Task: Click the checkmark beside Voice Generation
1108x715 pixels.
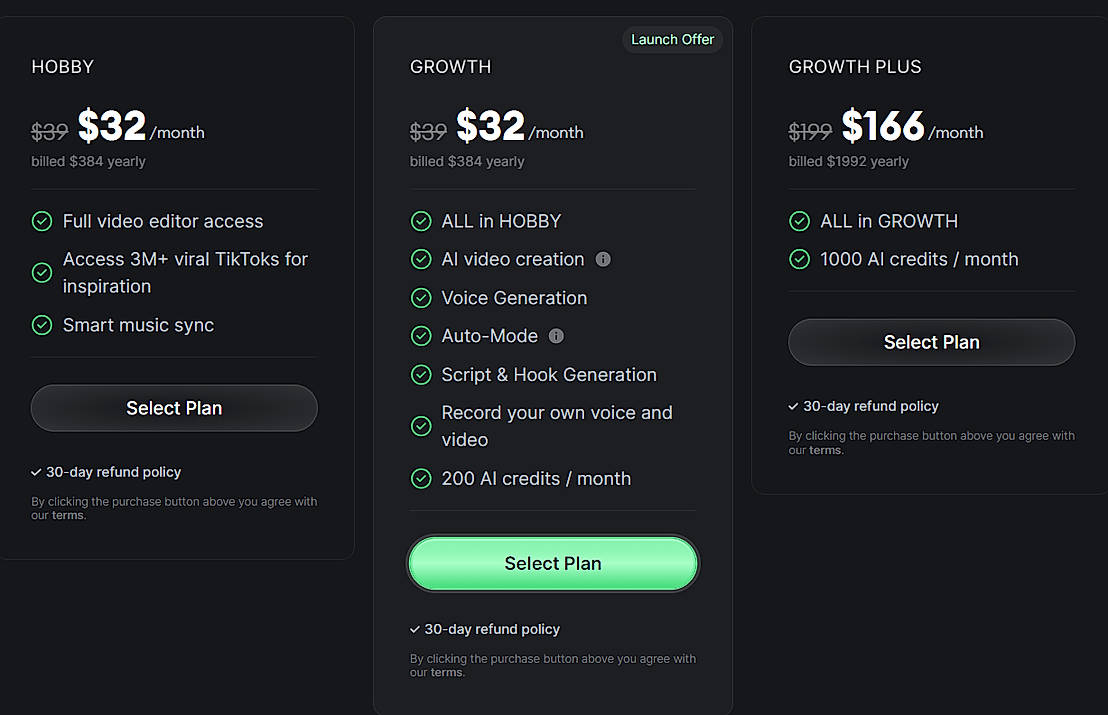Action: point(421,298)
